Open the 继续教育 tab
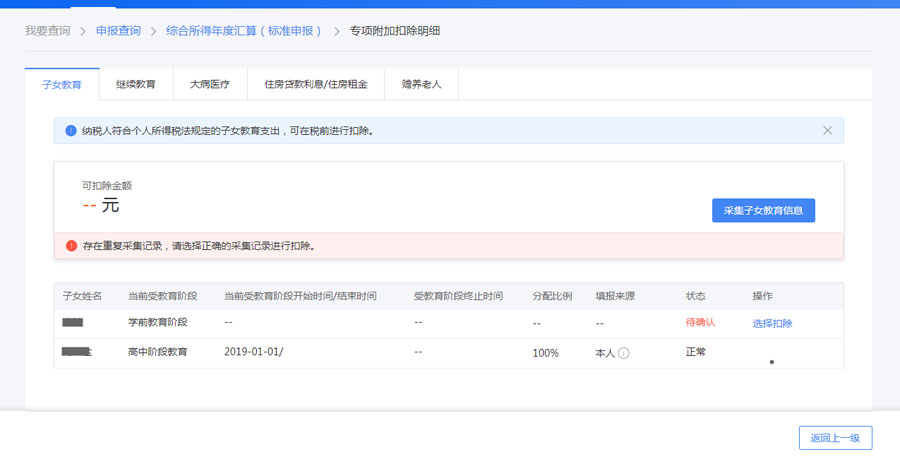Screen dimensions: 900x464 click(136, 85)
